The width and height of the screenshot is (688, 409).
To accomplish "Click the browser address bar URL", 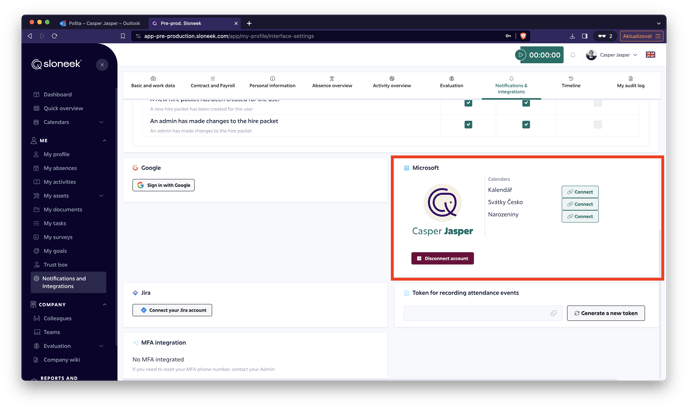I will click(x=229, y=36).
